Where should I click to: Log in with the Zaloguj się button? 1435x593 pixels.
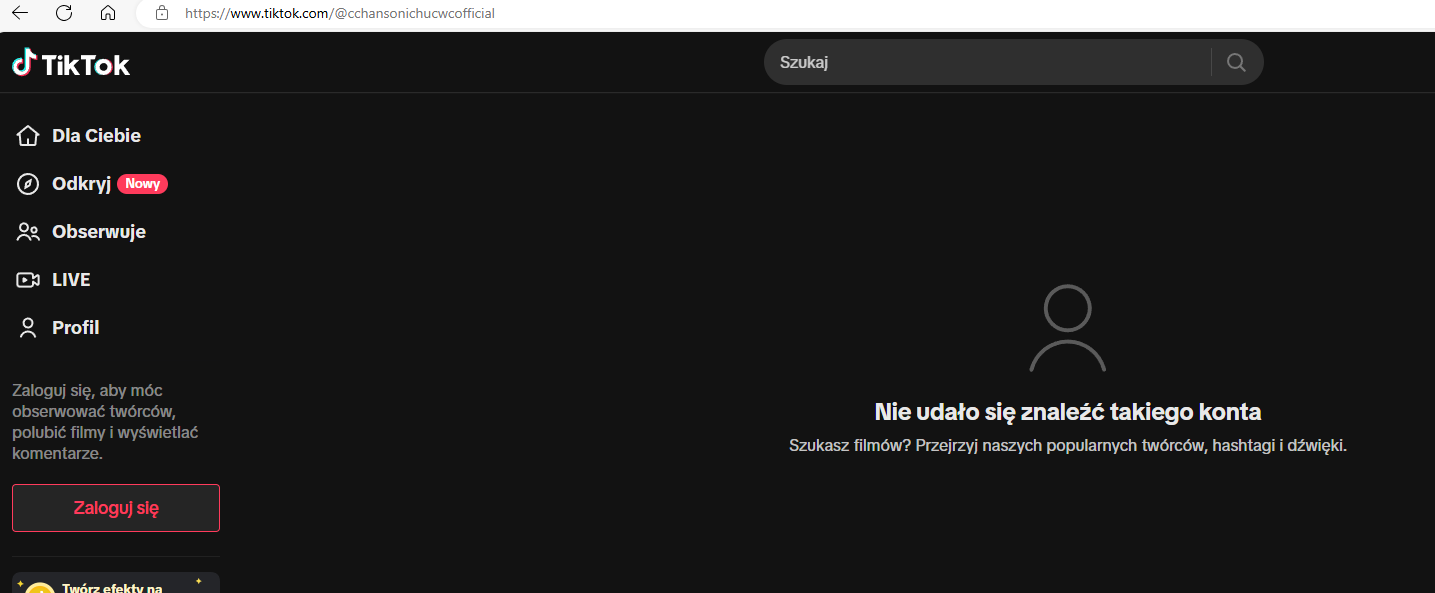pos(116,508)
